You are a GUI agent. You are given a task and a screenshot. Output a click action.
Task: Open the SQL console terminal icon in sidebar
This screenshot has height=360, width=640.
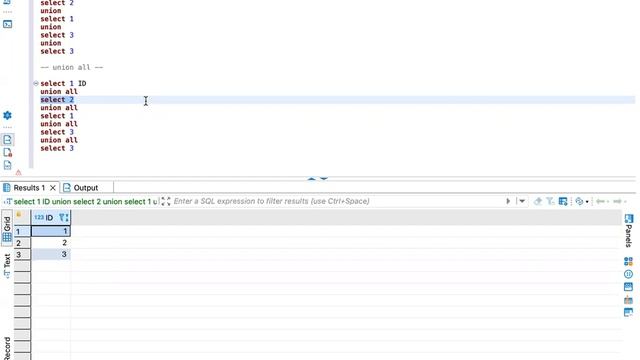click(7, 24)
